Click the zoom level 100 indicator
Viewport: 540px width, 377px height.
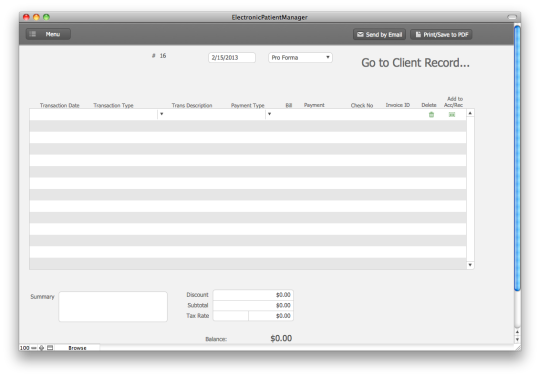[x=24, y=348]
